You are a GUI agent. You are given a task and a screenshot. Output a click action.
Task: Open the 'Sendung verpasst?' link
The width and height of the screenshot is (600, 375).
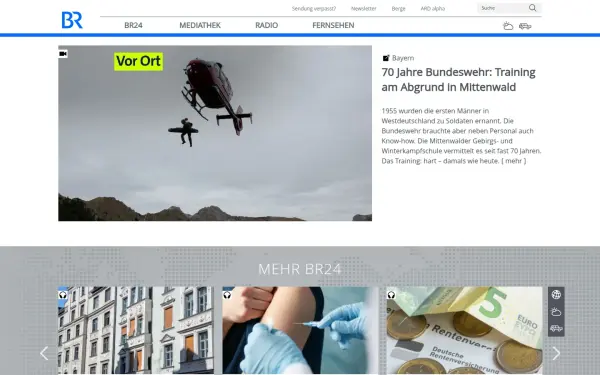pyautogui.click(x=314, y=8)
